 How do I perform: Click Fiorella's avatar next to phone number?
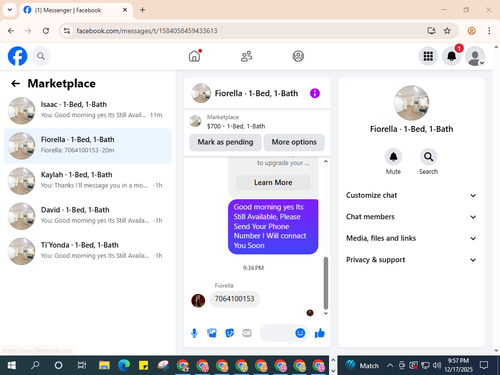(198, 301)
